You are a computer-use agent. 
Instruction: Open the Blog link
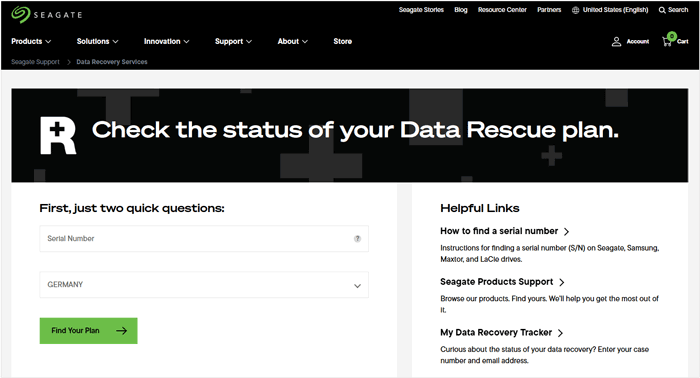click(x=461, y=10)
